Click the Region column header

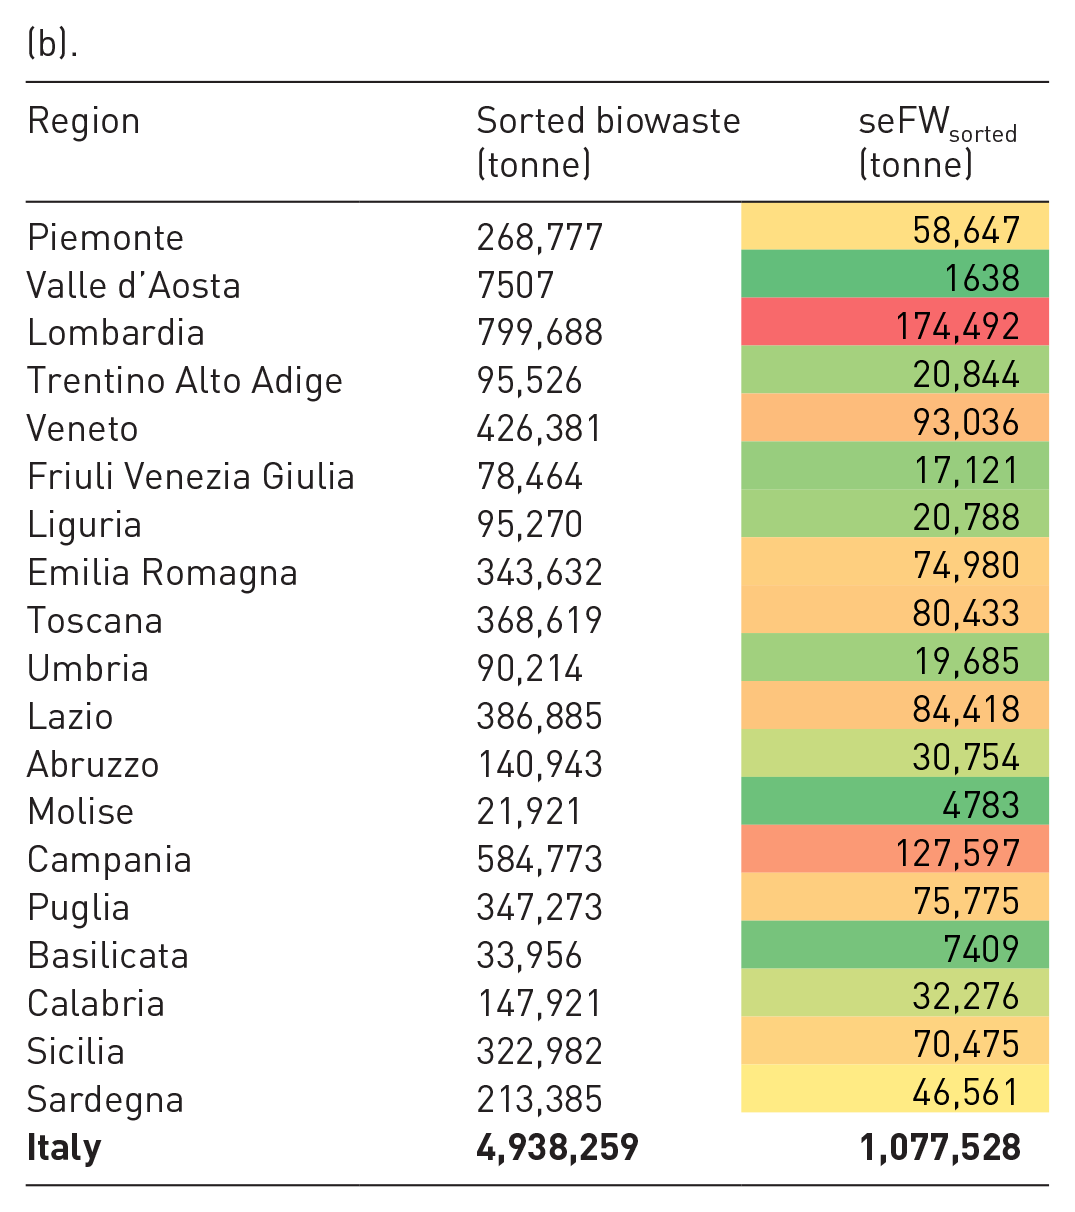84,121
